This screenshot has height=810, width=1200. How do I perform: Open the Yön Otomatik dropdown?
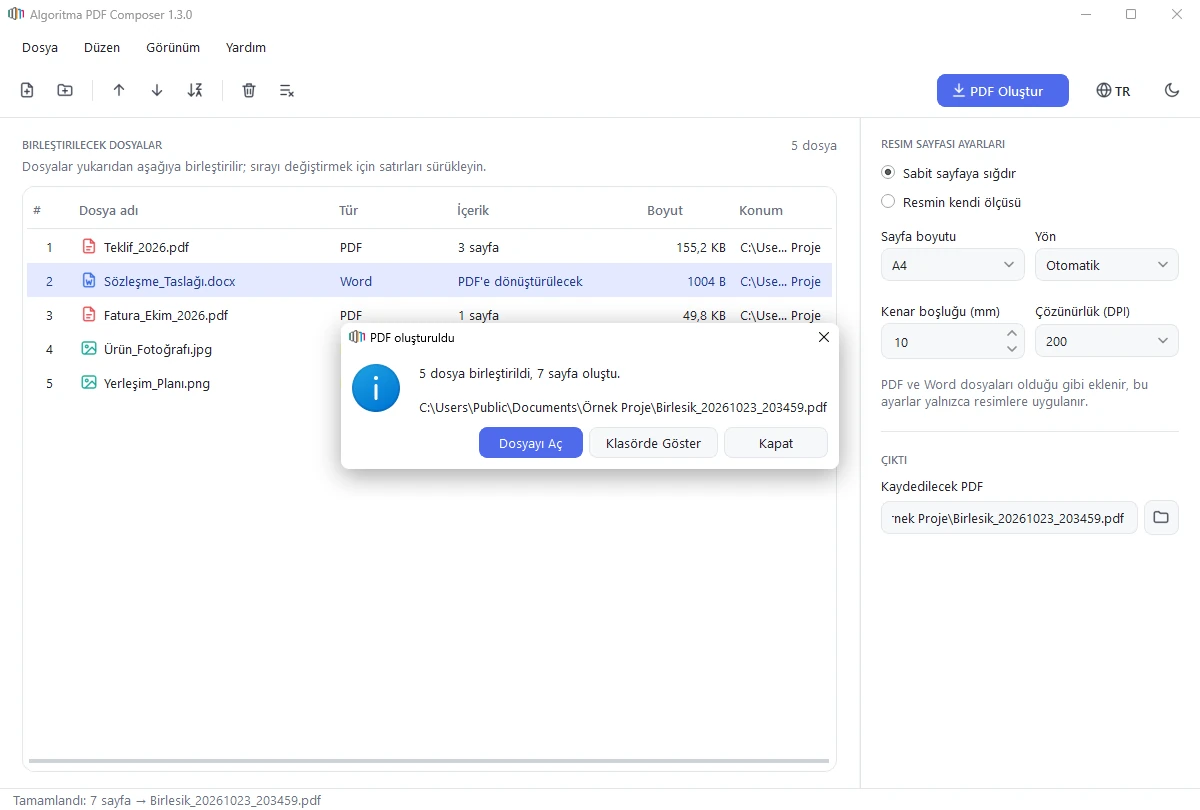click(1107, 265)
